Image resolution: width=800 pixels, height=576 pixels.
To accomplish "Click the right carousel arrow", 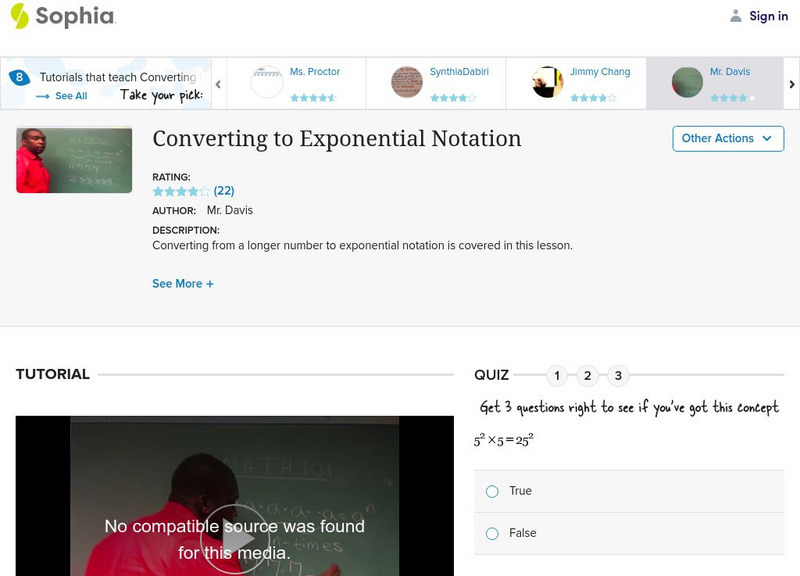I will 790,85.
